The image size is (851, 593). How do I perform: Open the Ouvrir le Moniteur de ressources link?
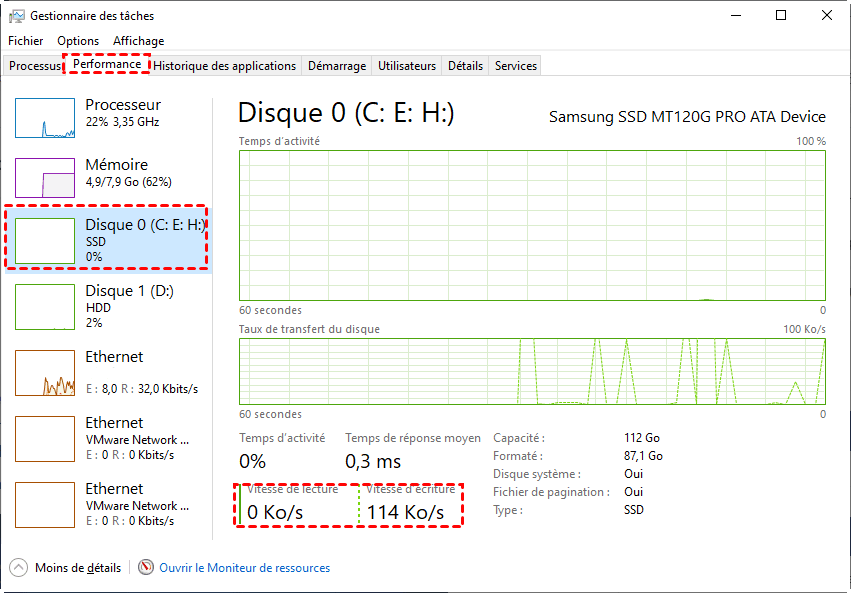pos(245,568)
